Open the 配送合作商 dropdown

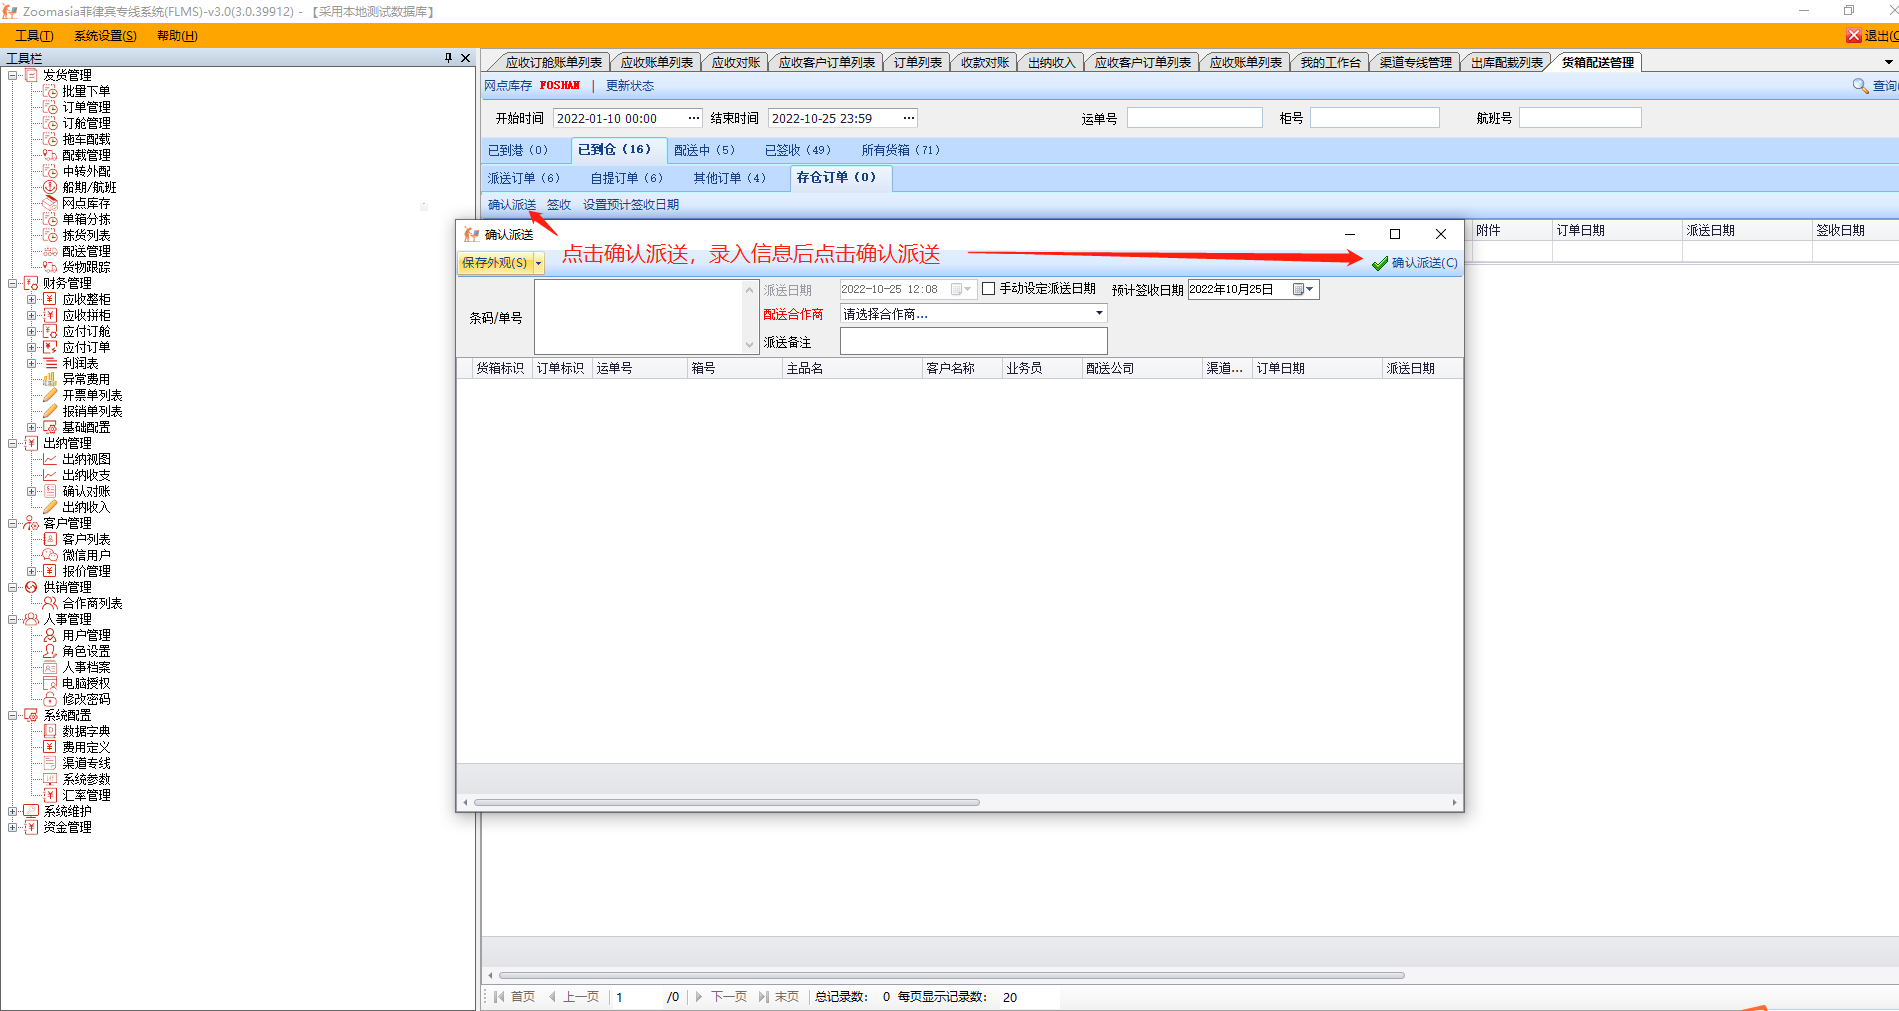tap(1098, 314)
